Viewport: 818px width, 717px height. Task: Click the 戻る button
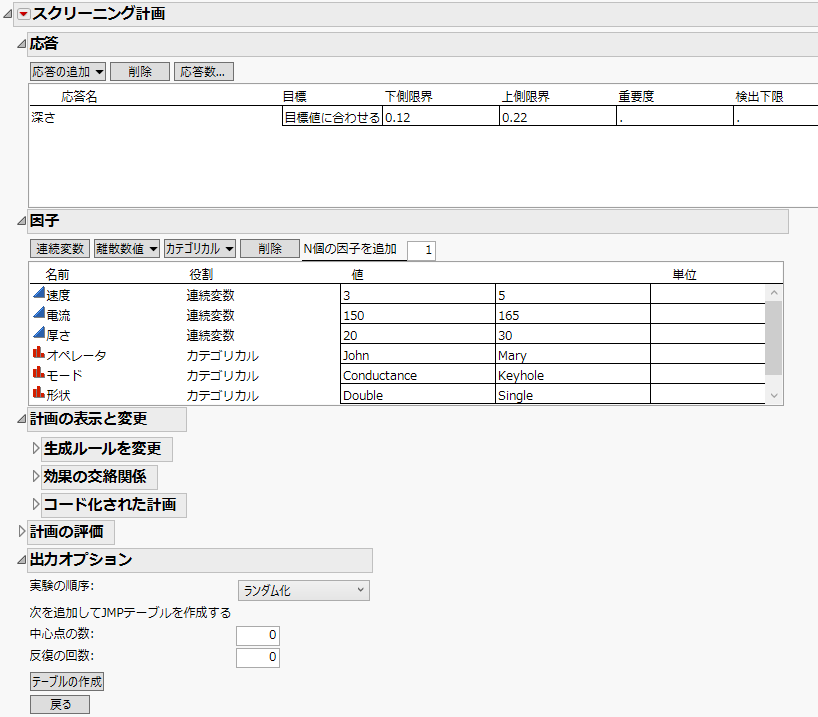tap(60, 704)
